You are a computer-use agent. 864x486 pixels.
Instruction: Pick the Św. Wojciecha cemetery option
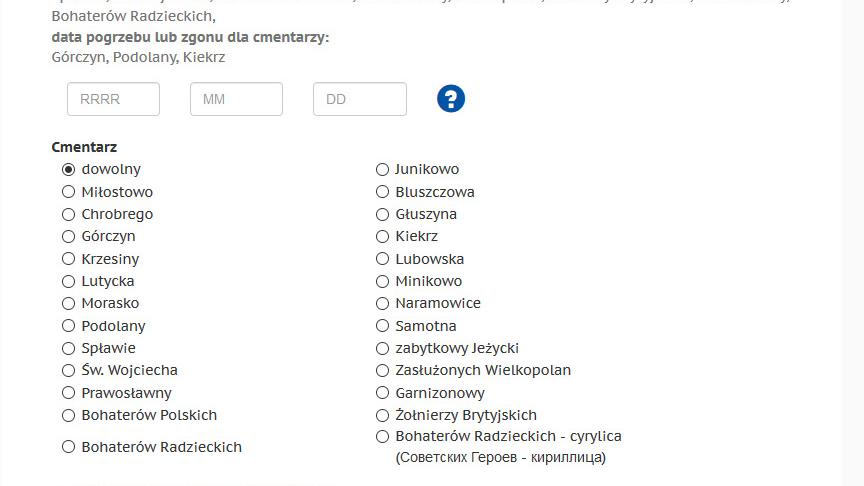pos(69,370)
